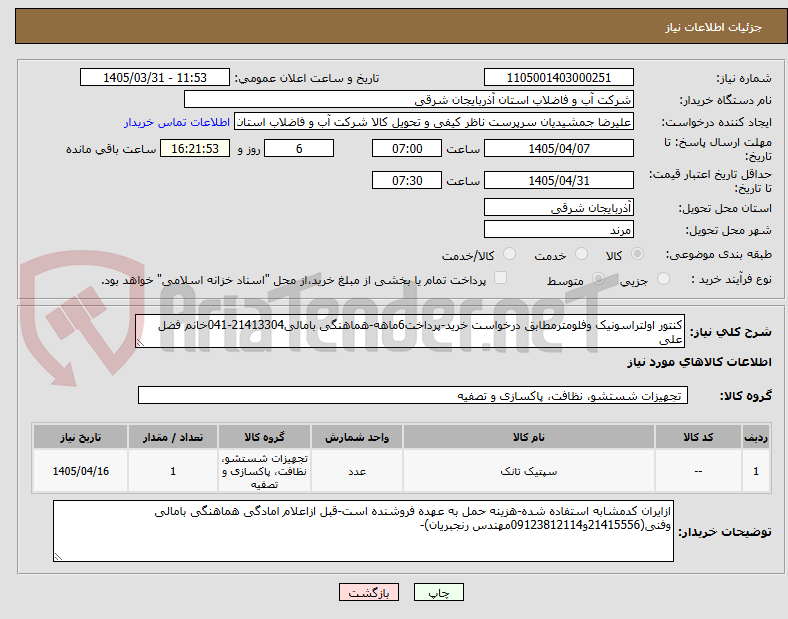
Task: Click the سپتیک تانک item cell
Action: (x=529, y=471)
